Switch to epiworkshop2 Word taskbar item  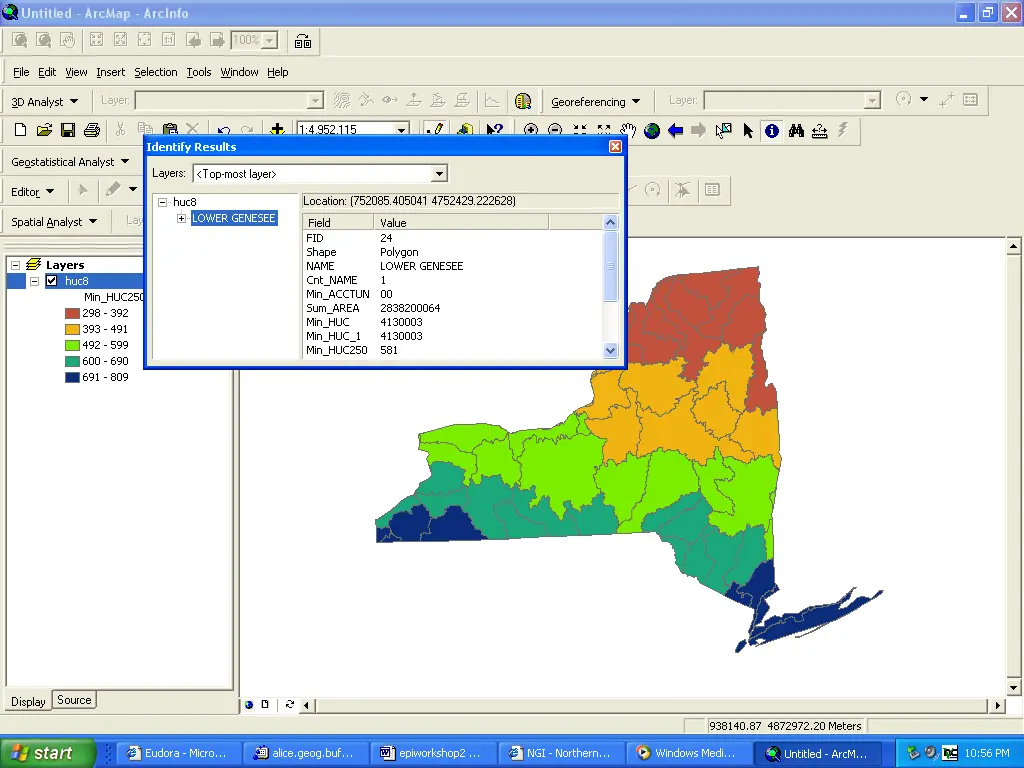point(433,753)
